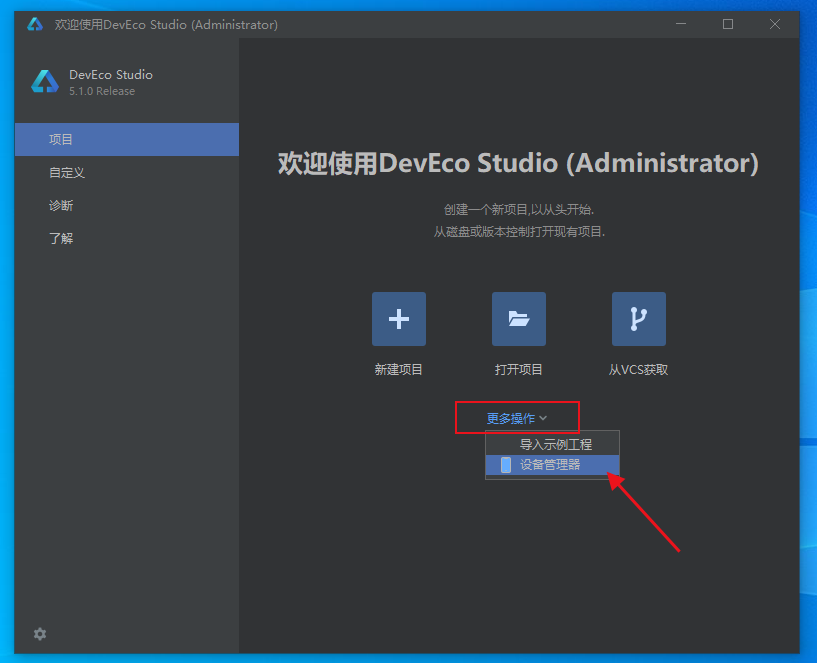Open settings via bottom-left gear icon
The image size is (817, 663).
(x=40, y=634)
